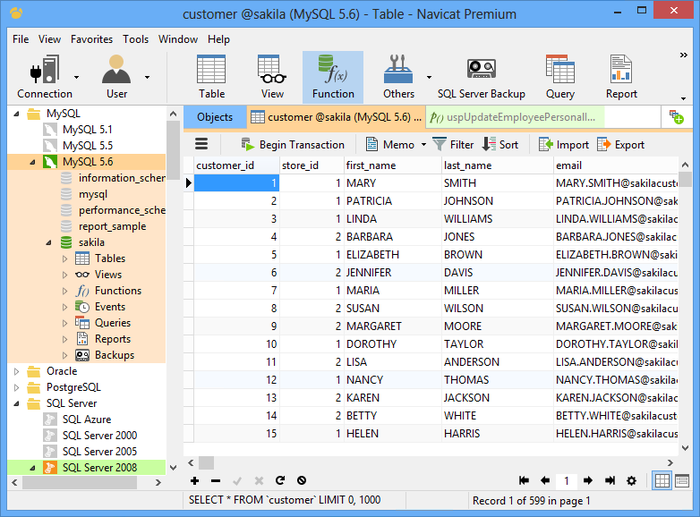Click the Import button

coord(564,145)
